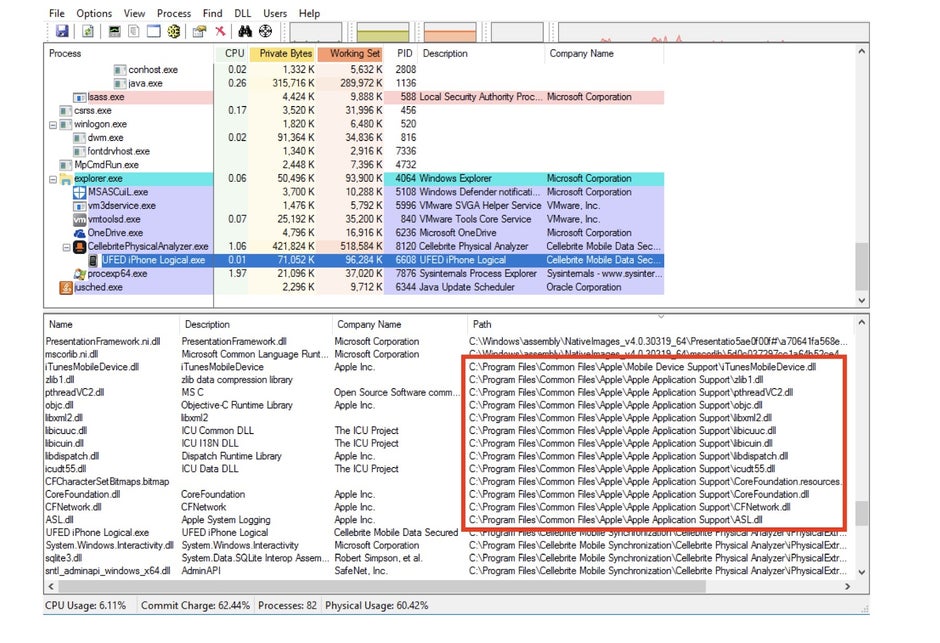Viewport: 940px width, 643px height.
Task: Click the Save floppy disk toolbar icon
Action: click(x=62, y=32)
